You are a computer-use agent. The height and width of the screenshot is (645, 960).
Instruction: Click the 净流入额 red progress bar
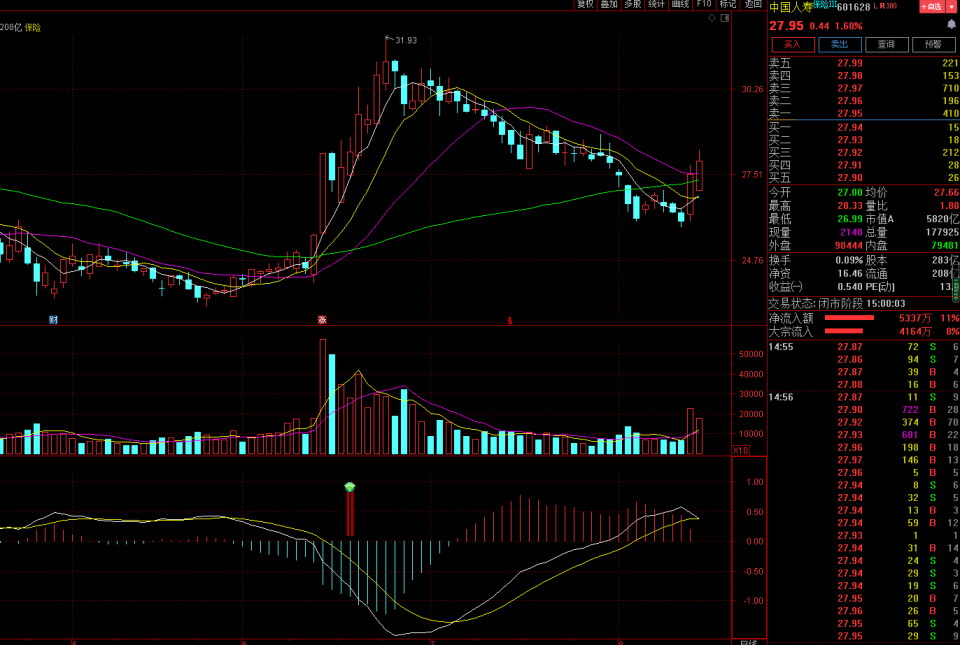[x=849, y=318]
